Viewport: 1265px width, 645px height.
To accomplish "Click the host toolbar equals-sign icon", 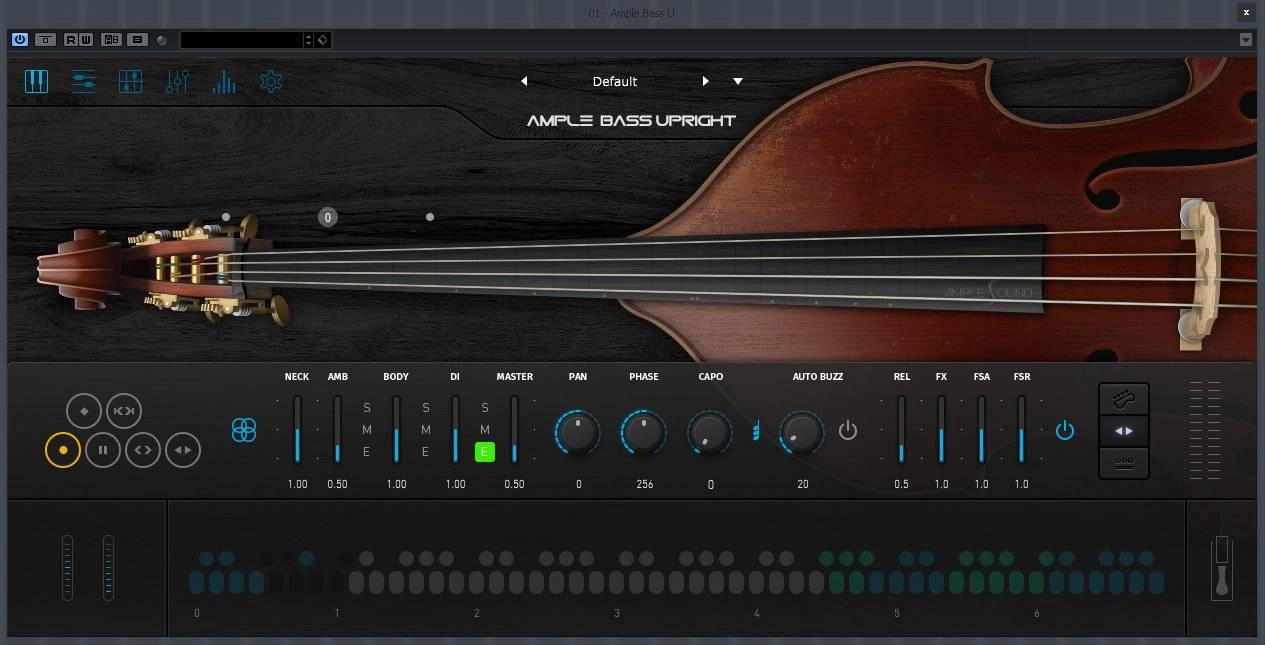I will 138,39.
